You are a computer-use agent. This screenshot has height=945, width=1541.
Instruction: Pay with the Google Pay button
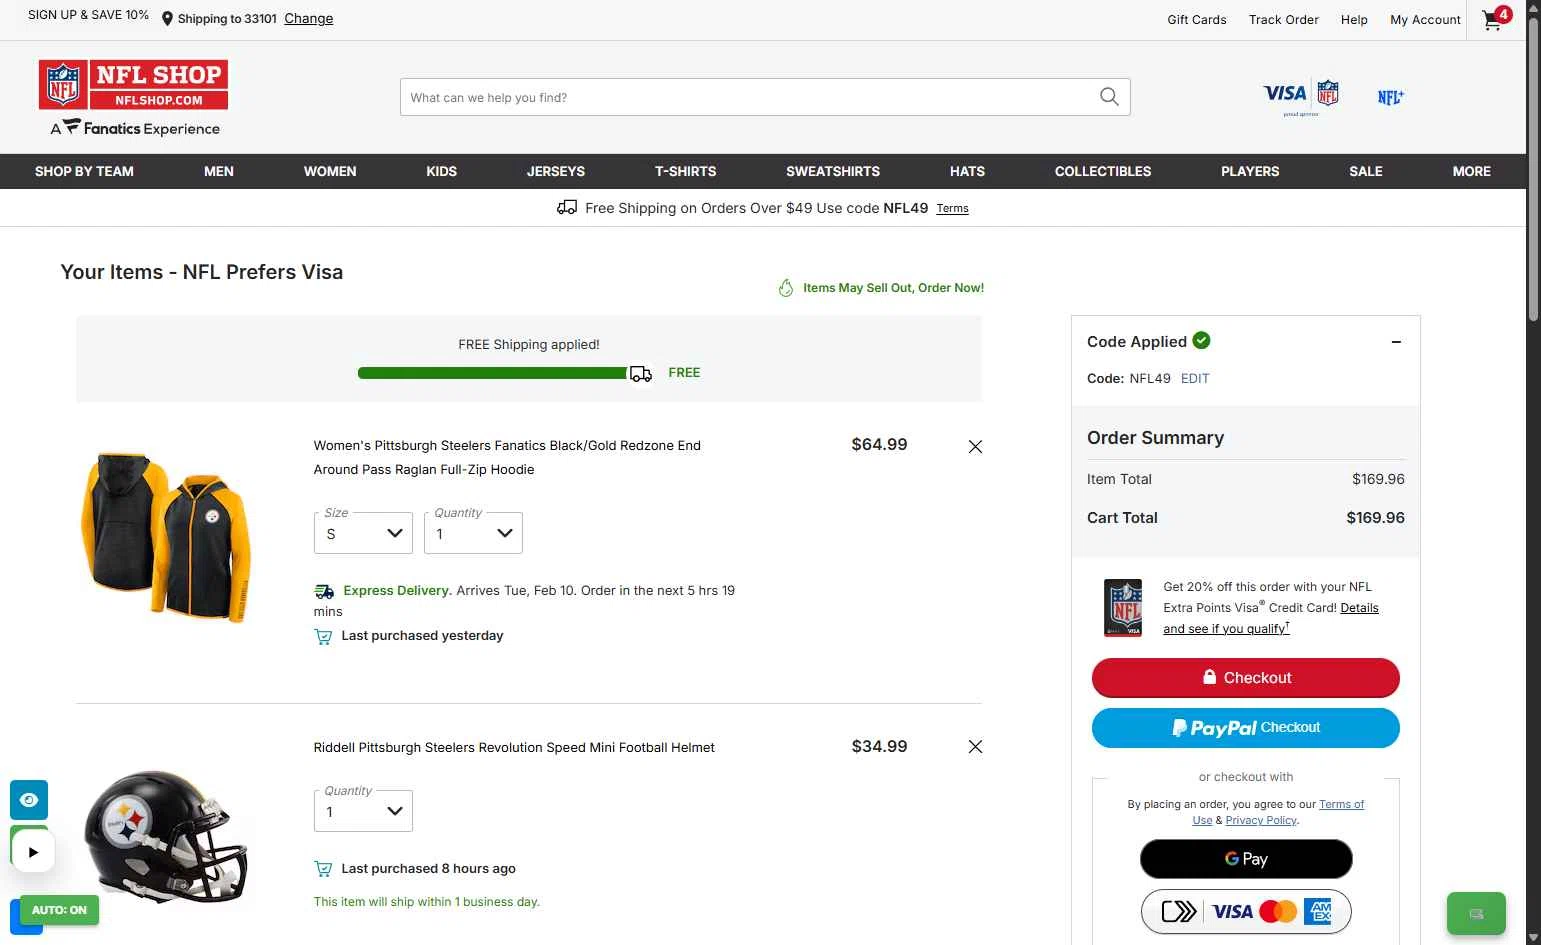point(1246,859)
